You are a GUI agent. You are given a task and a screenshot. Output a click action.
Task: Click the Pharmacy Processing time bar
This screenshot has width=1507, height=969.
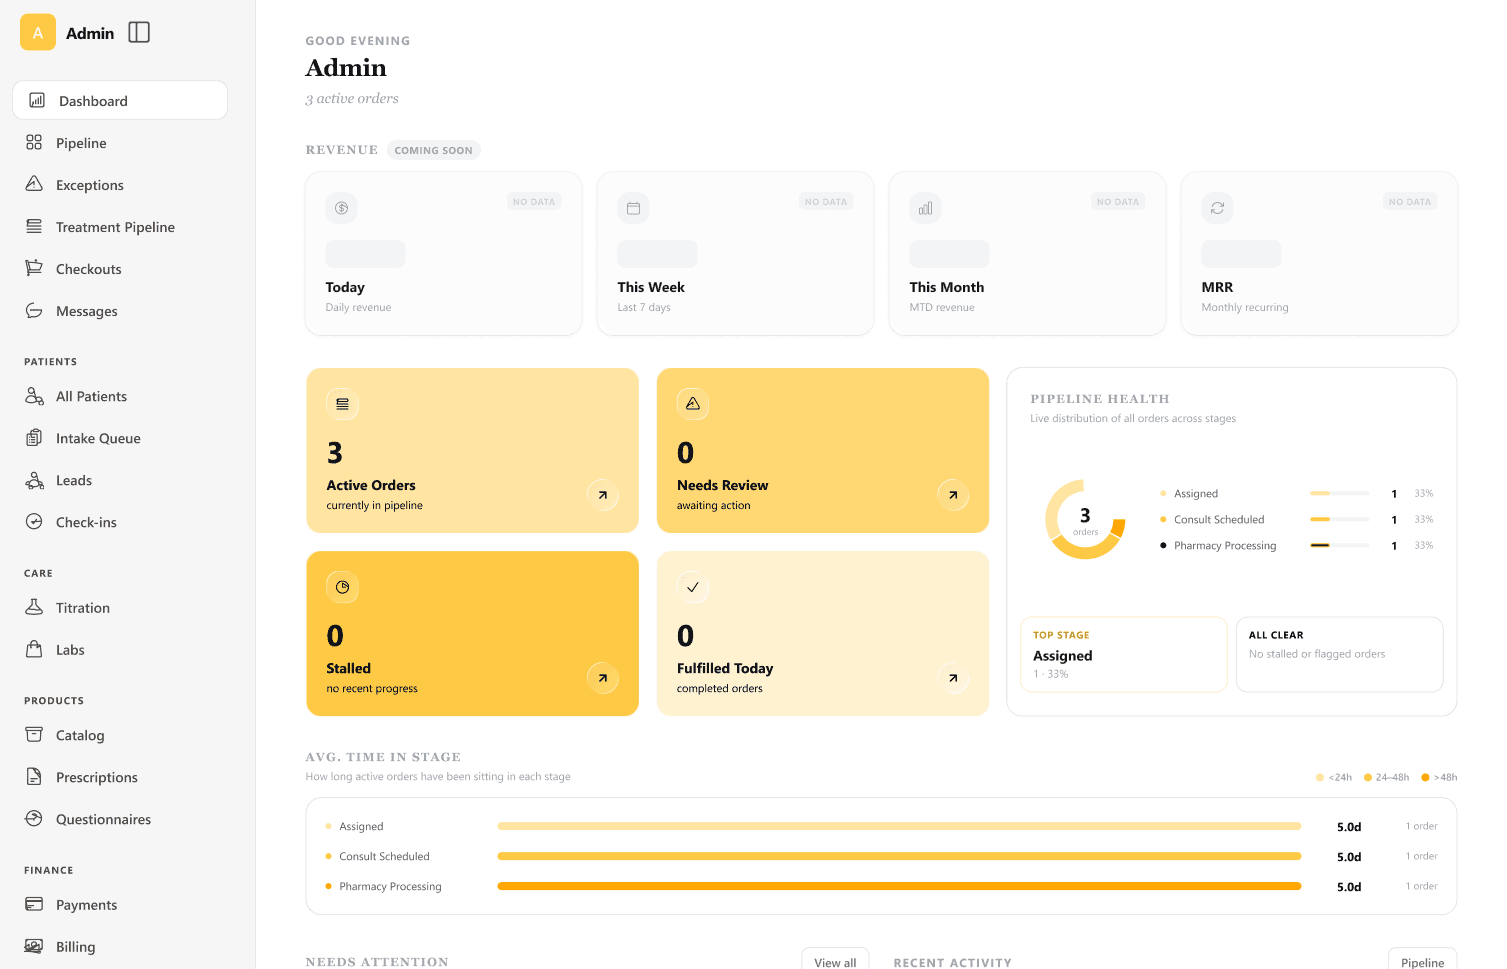(899, 886)
